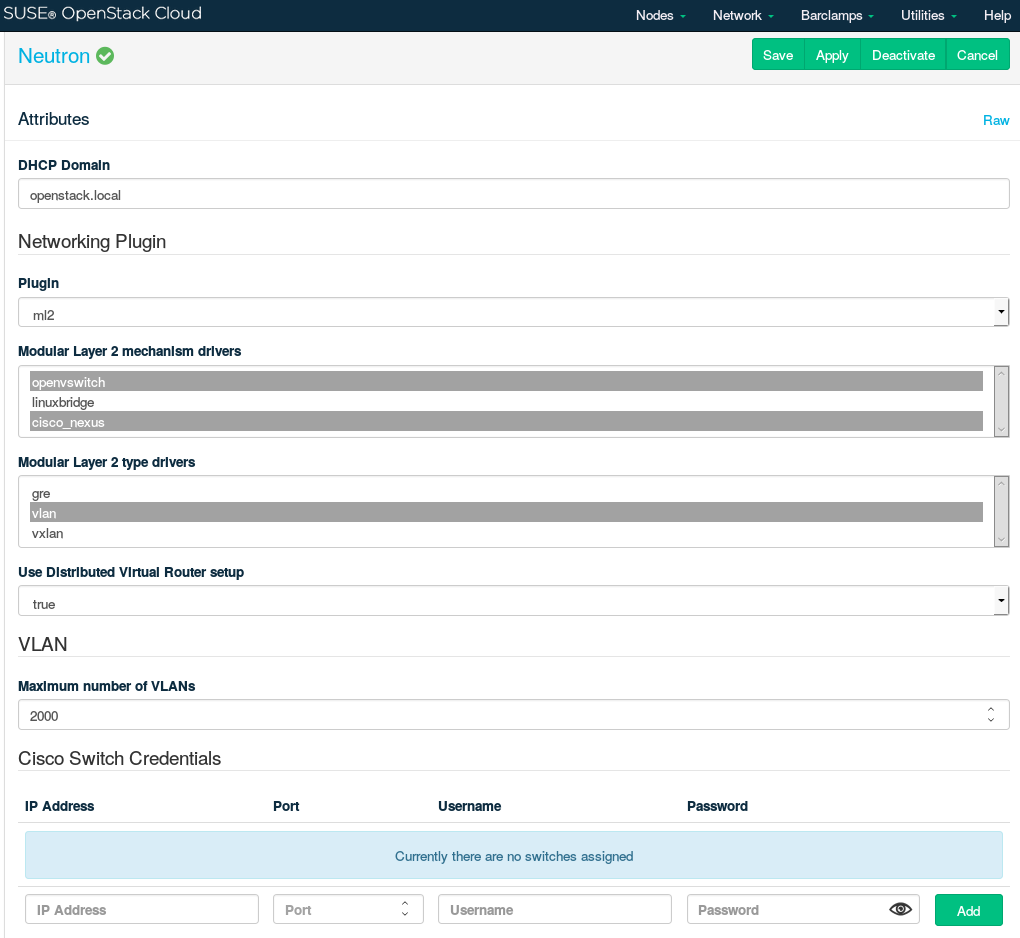Open the Barclamps menu
The height and width of the screenshot is (938, 1020).
[837, 16]
